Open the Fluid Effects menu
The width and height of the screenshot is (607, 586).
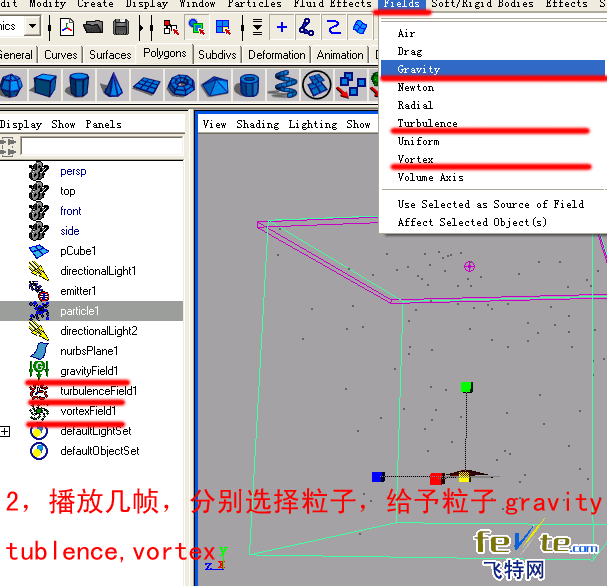click(333, 4)
